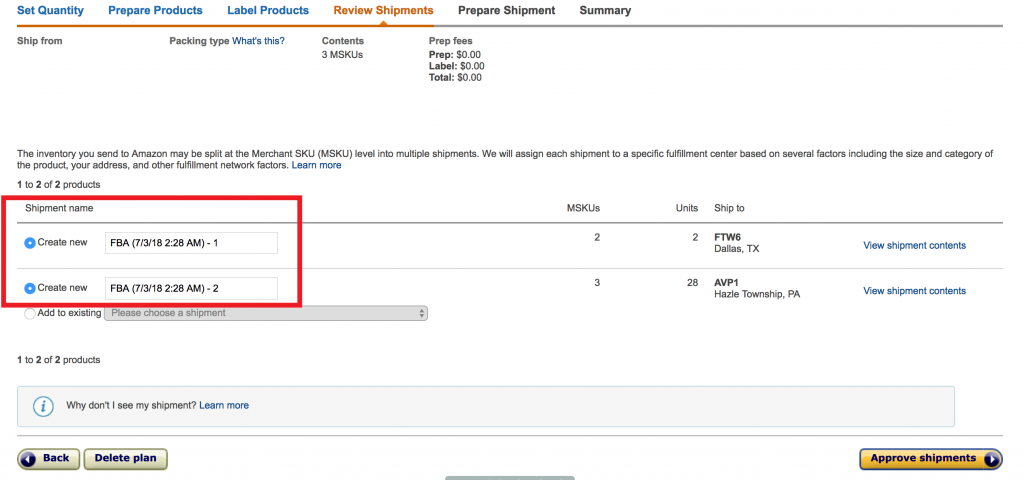Edit the first shipment name field
This screenshot has width=1024, height=480.
[x=190, y=243]
